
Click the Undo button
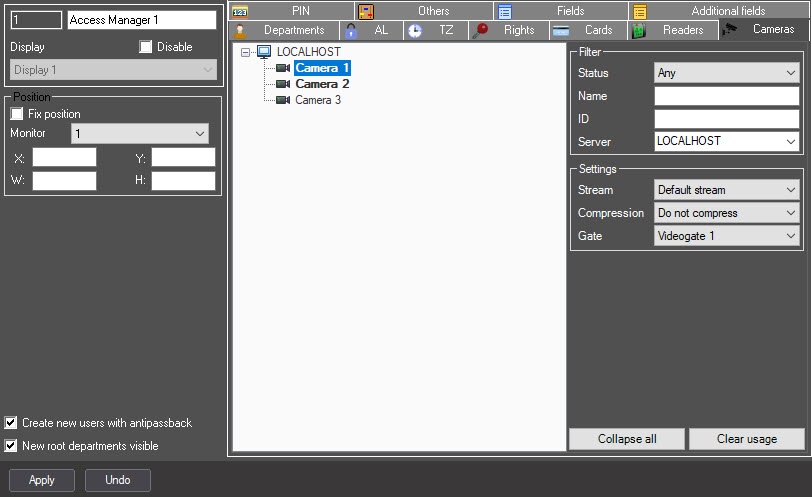point(118,480)
